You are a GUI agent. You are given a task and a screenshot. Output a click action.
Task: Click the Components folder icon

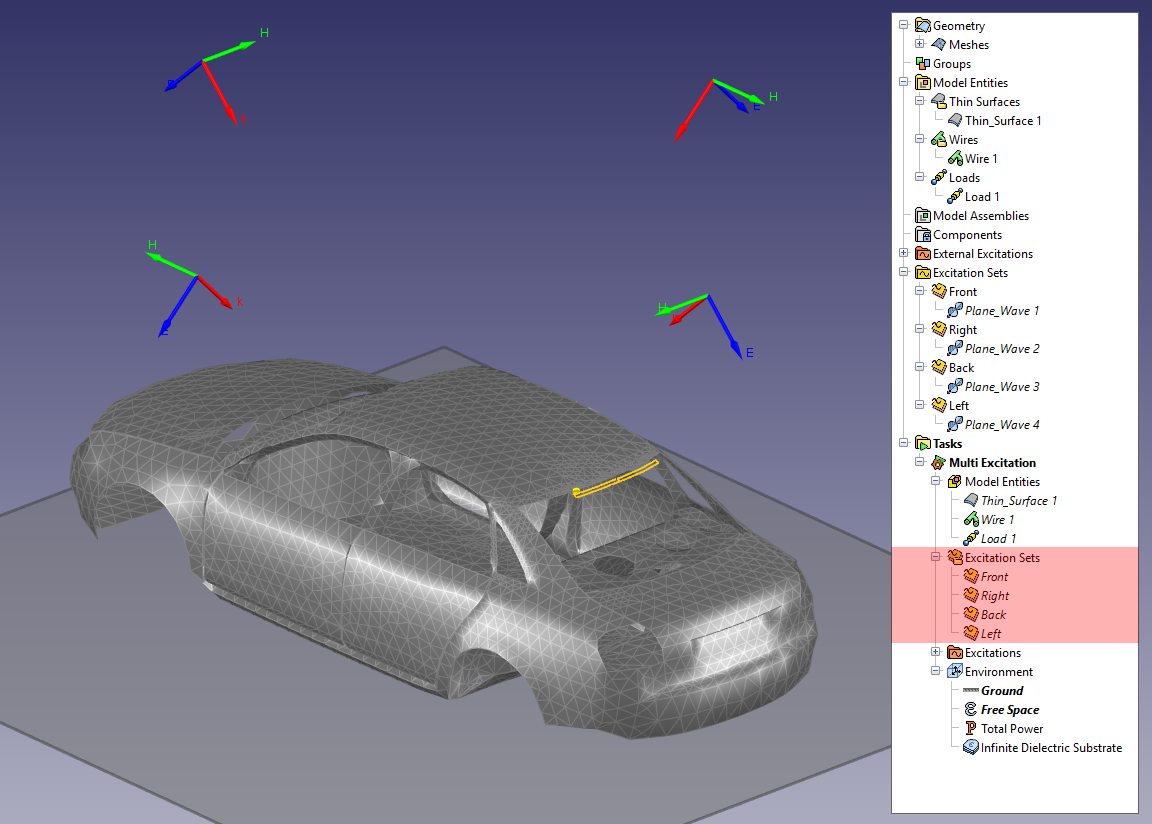[922, 235]
